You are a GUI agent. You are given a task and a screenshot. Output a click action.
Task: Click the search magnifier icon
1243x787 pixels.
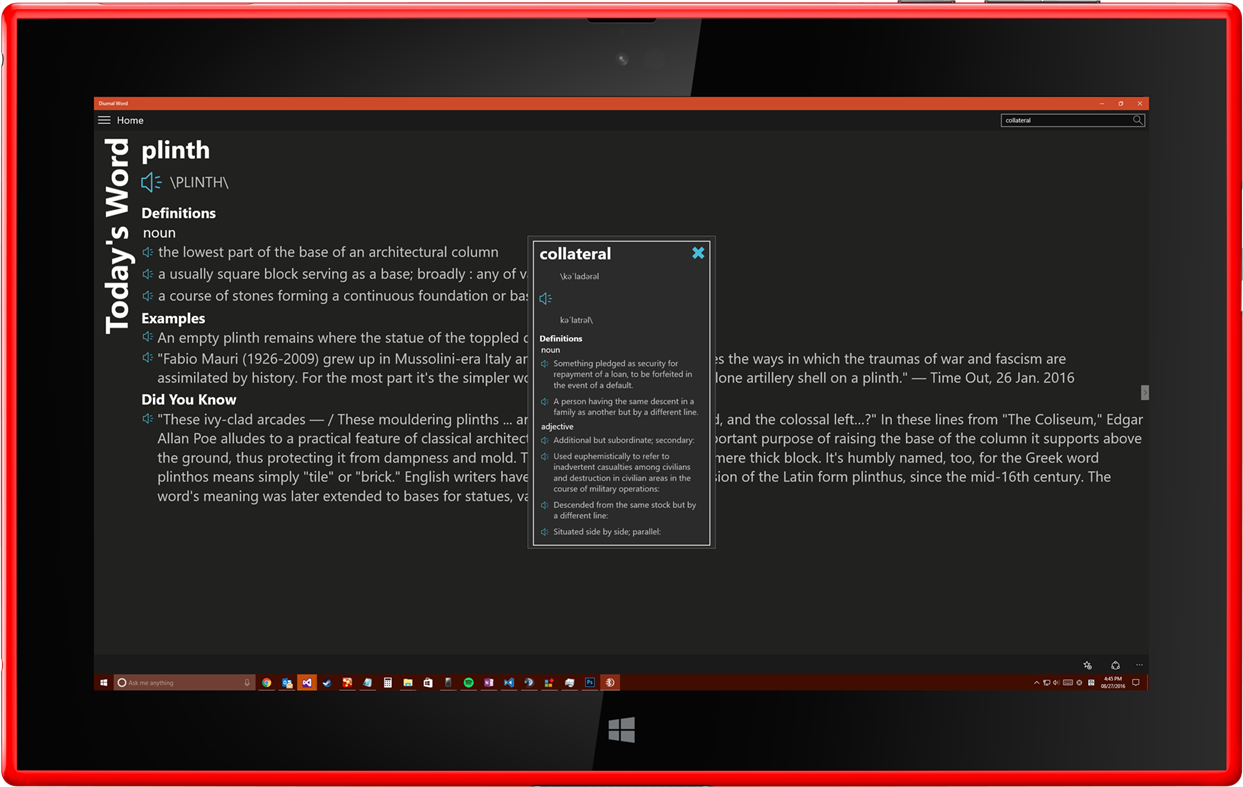(x=1137, y=119)
